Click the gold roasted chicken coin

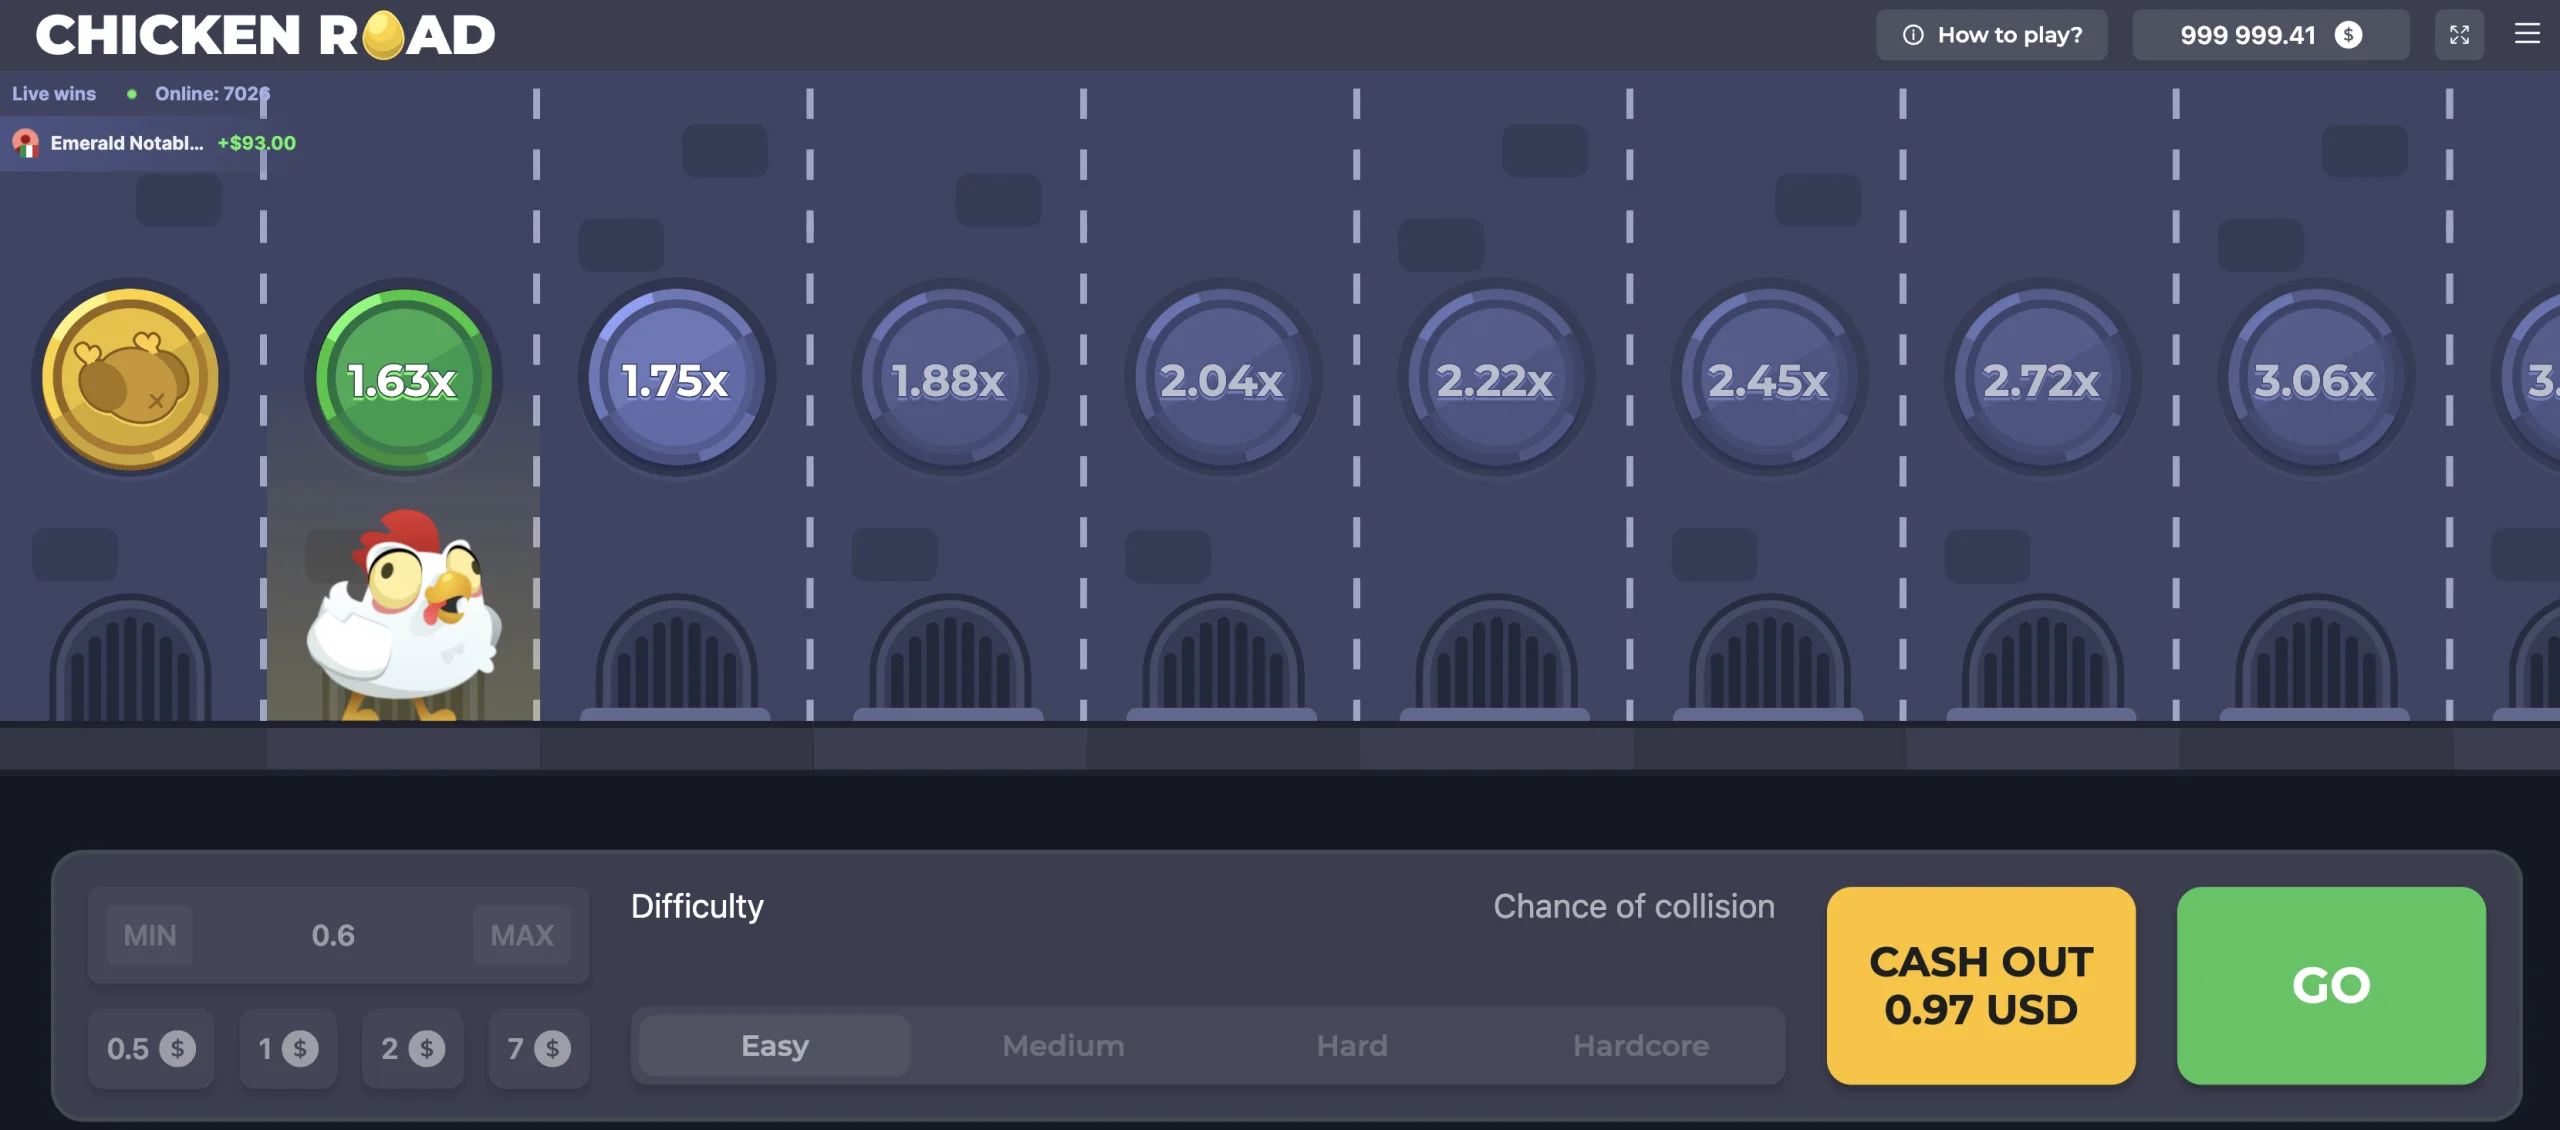(x=130, y=379)
